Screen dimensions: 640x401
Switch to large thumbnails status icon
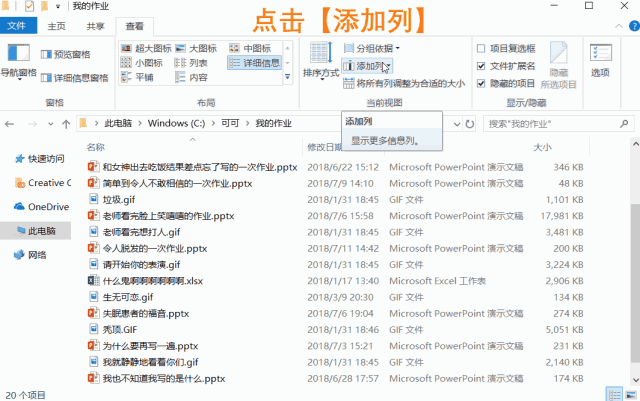coord(631,395)
